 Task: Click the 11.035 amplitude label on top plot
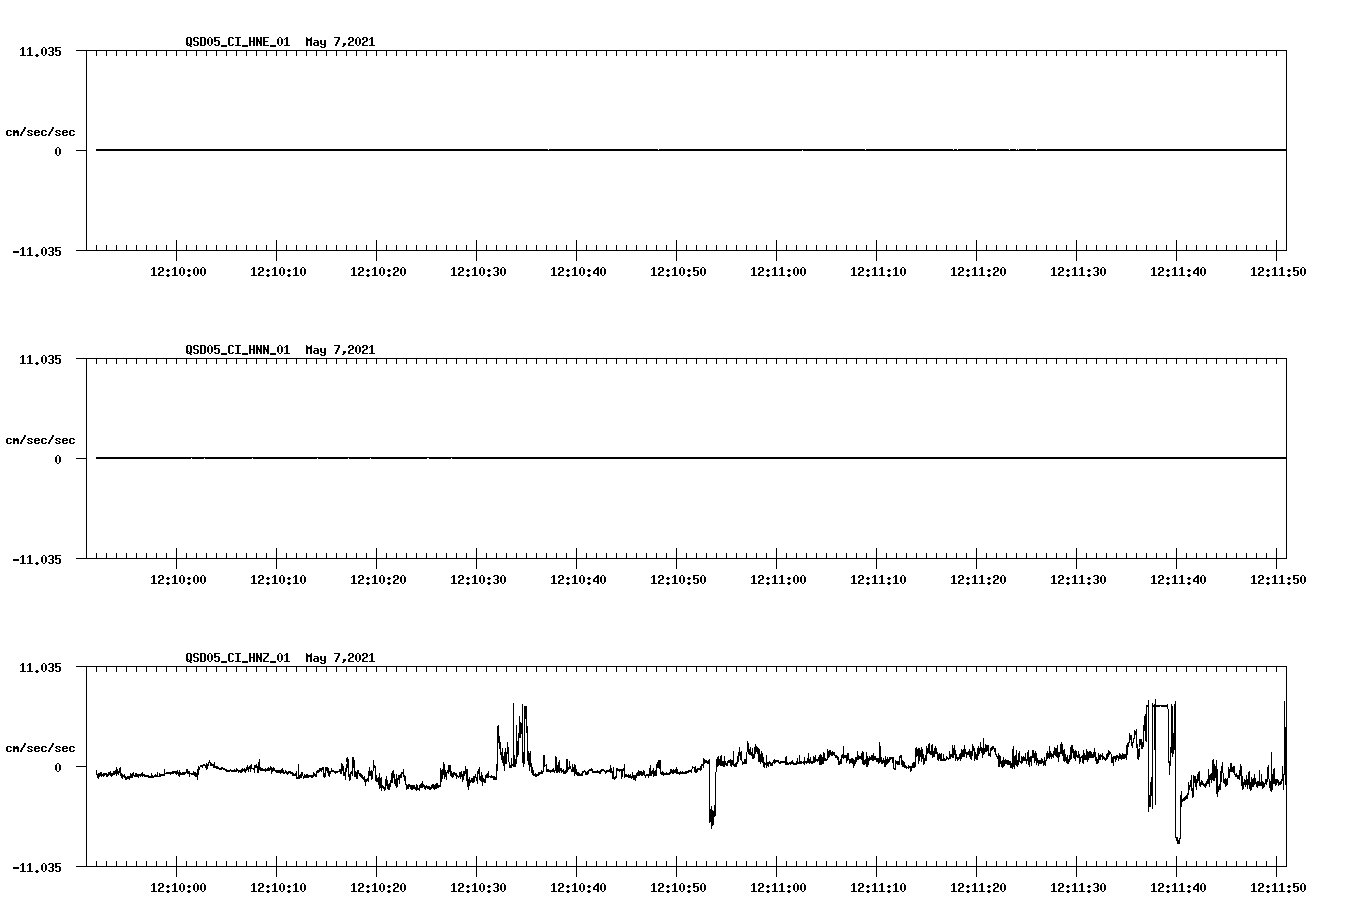pos(38,51)
